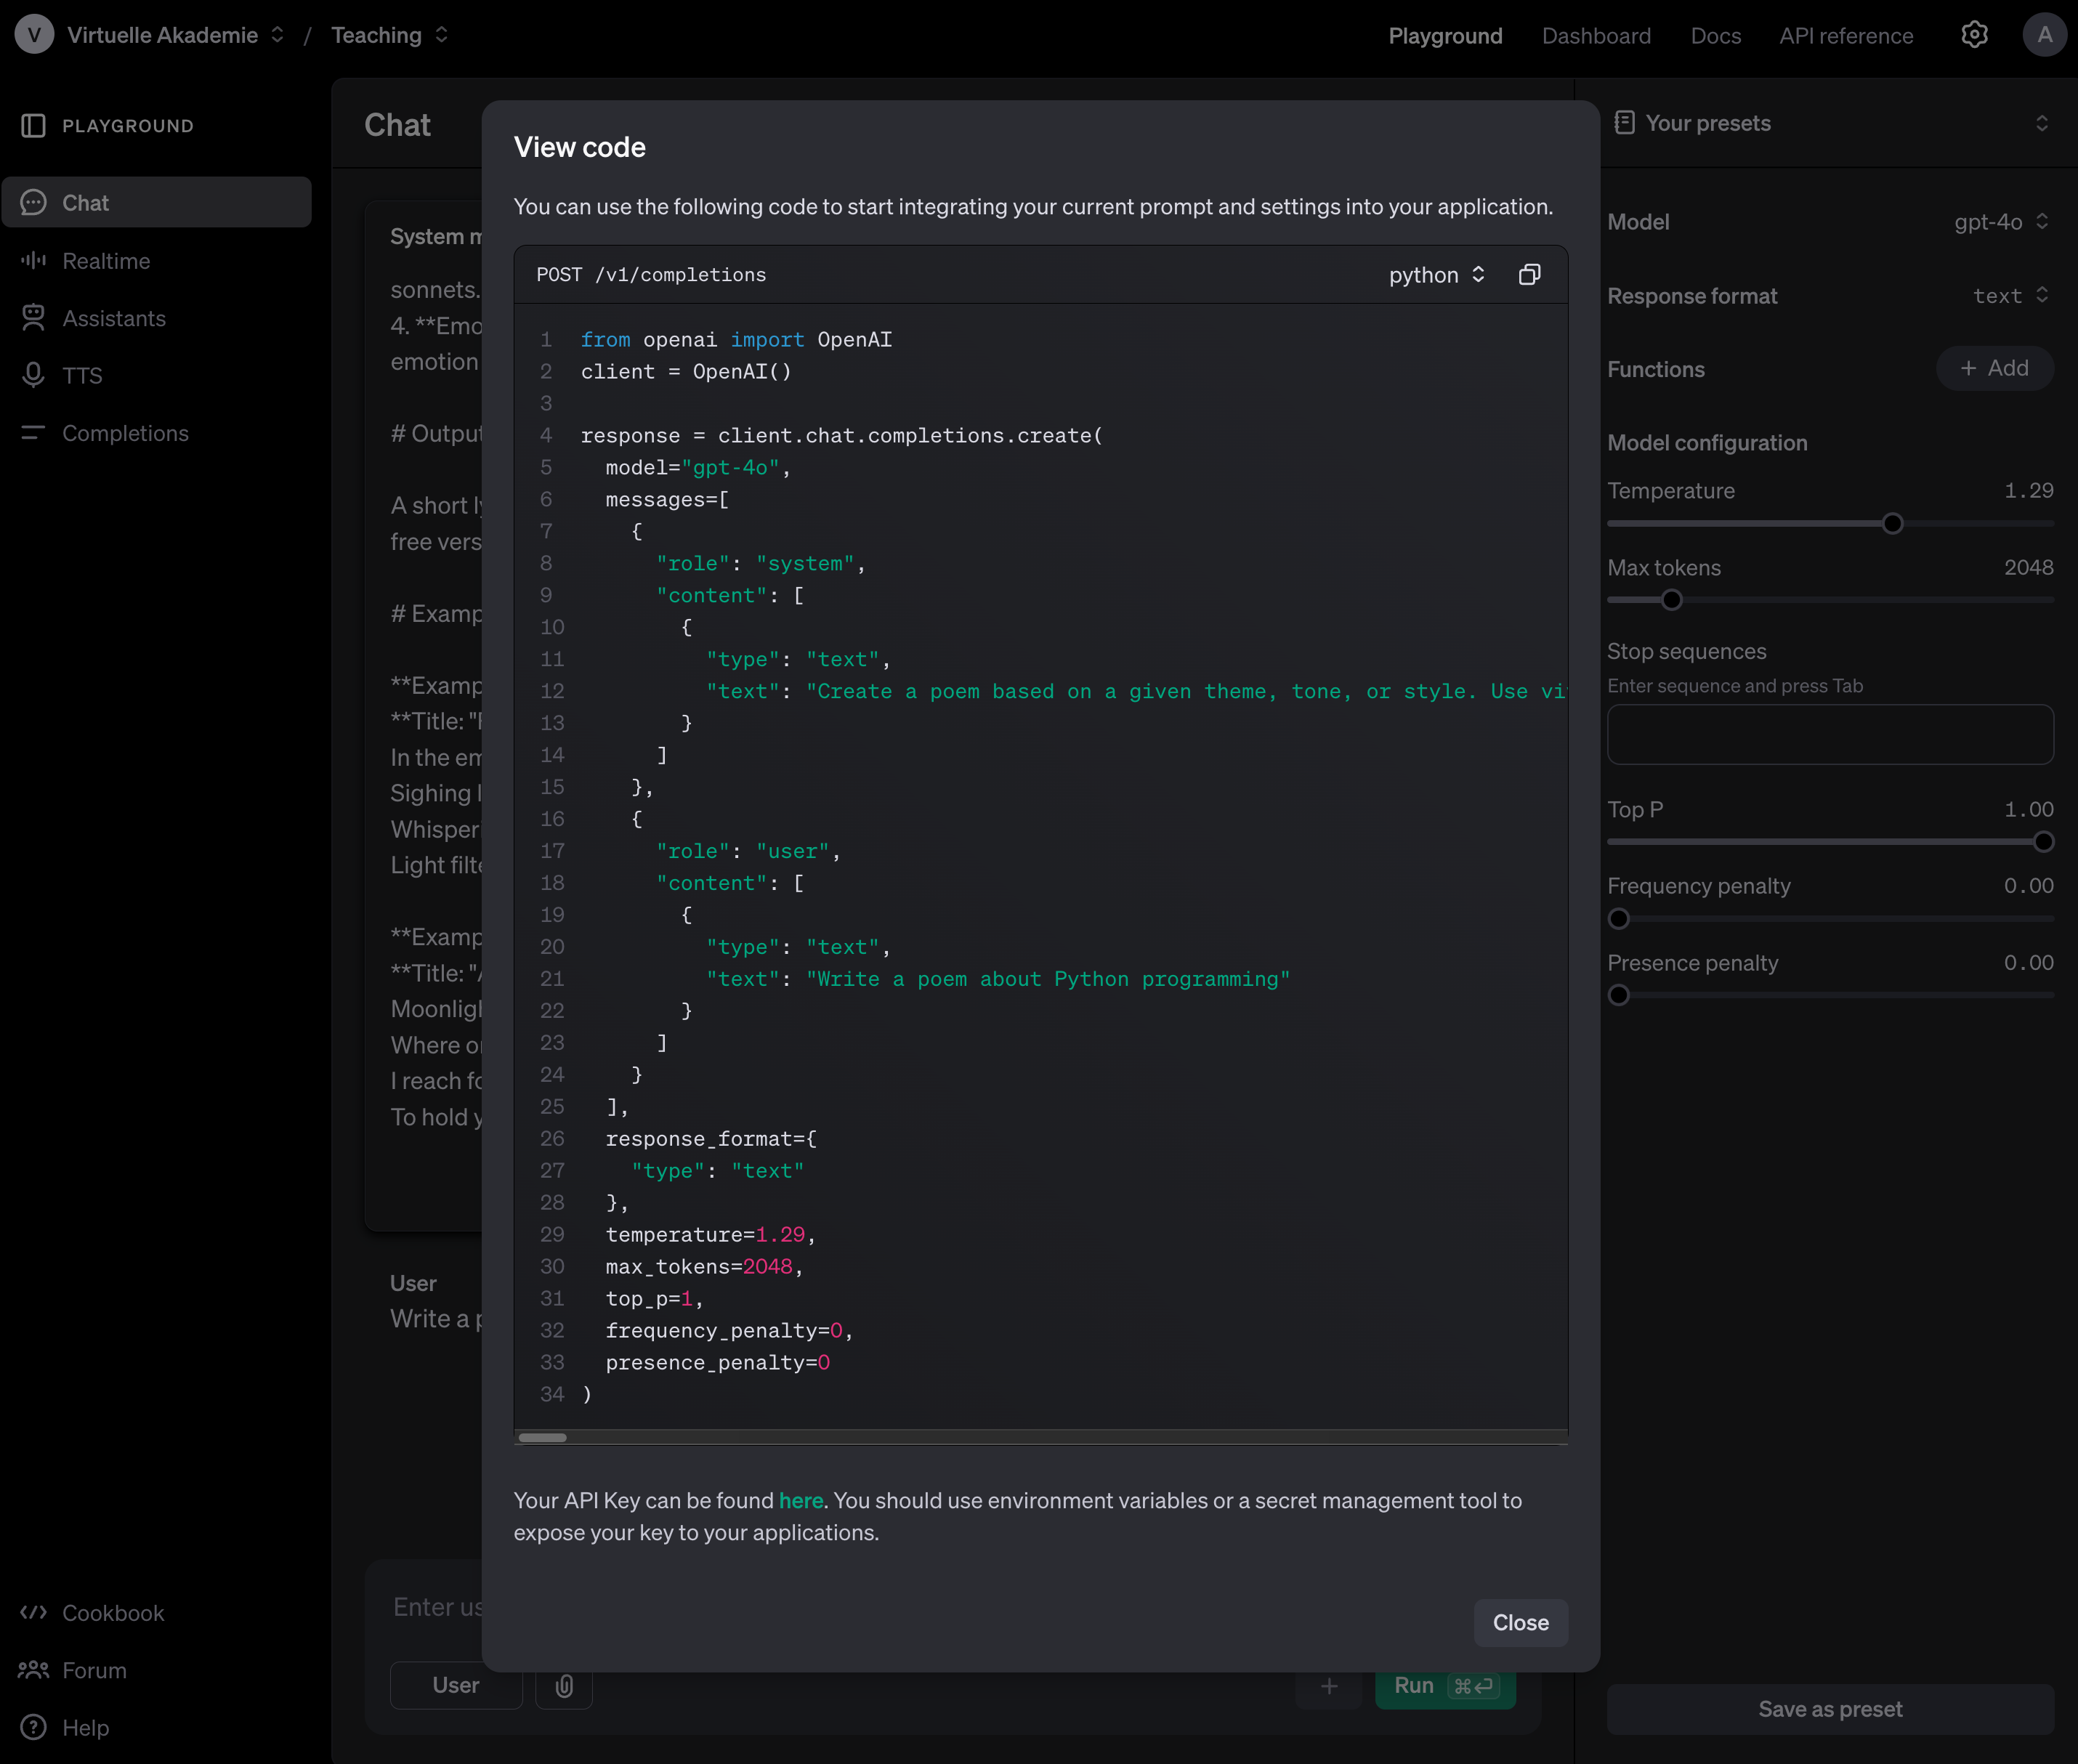Open Assistants from the sidebar
Screen dimensions: 2078x1764
click(113, 318)
